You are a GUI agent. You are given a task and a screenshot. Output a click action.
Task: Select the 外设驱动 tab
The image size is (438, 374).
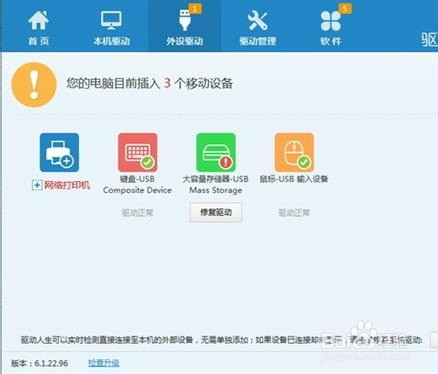pyautogui.click(x=184, y=27)
